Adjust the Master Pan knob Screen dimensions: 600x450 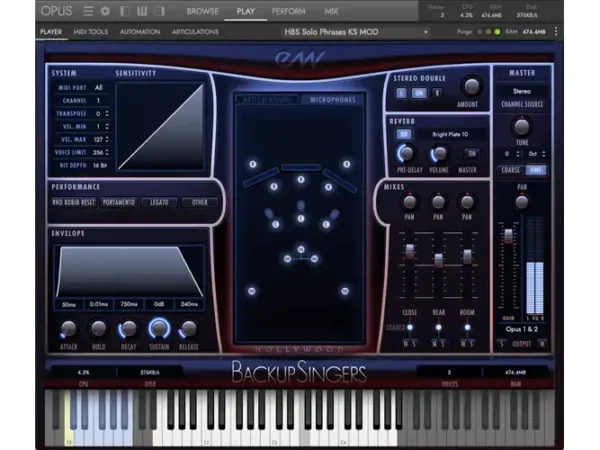coord(522,202)
